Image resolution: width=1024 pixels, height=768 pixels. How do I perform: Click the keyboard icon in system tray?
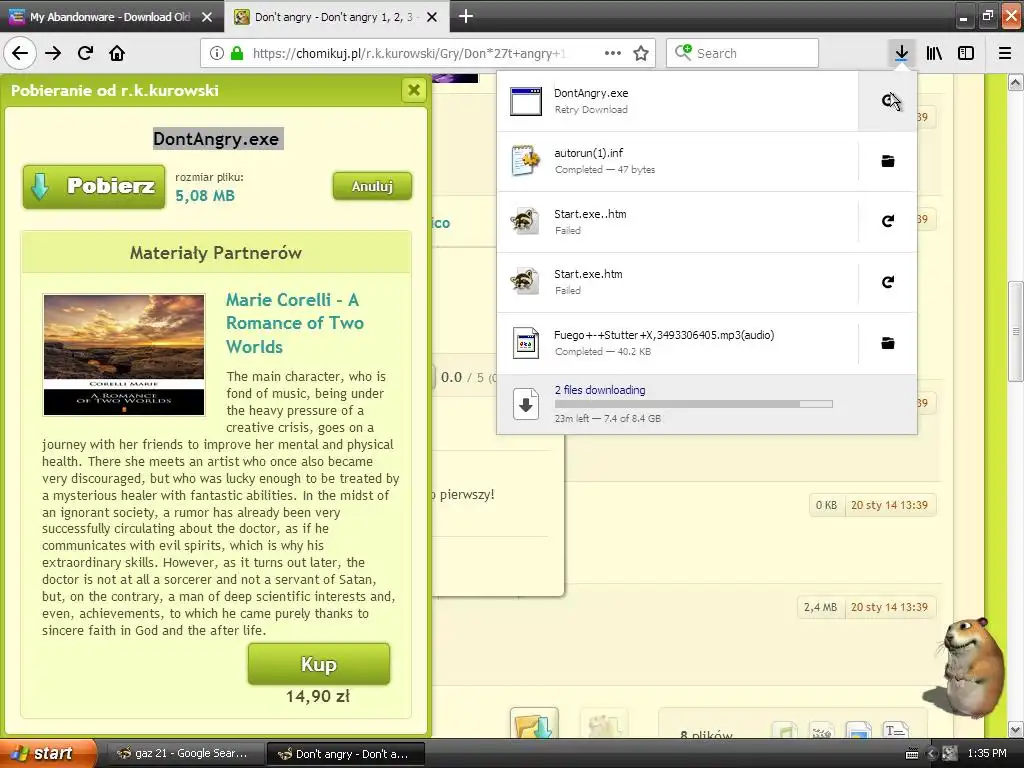[x=912, y=754]
